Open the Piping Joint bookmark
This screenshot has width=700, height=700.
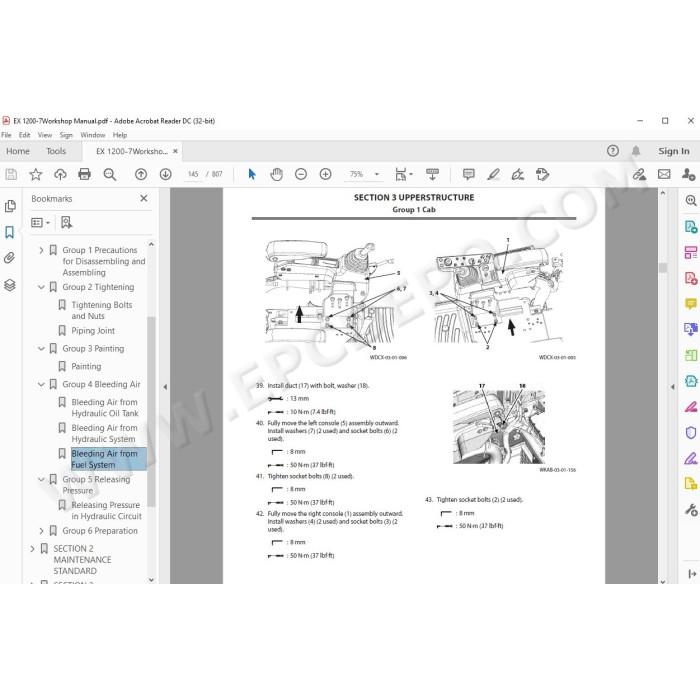point(93,331)
